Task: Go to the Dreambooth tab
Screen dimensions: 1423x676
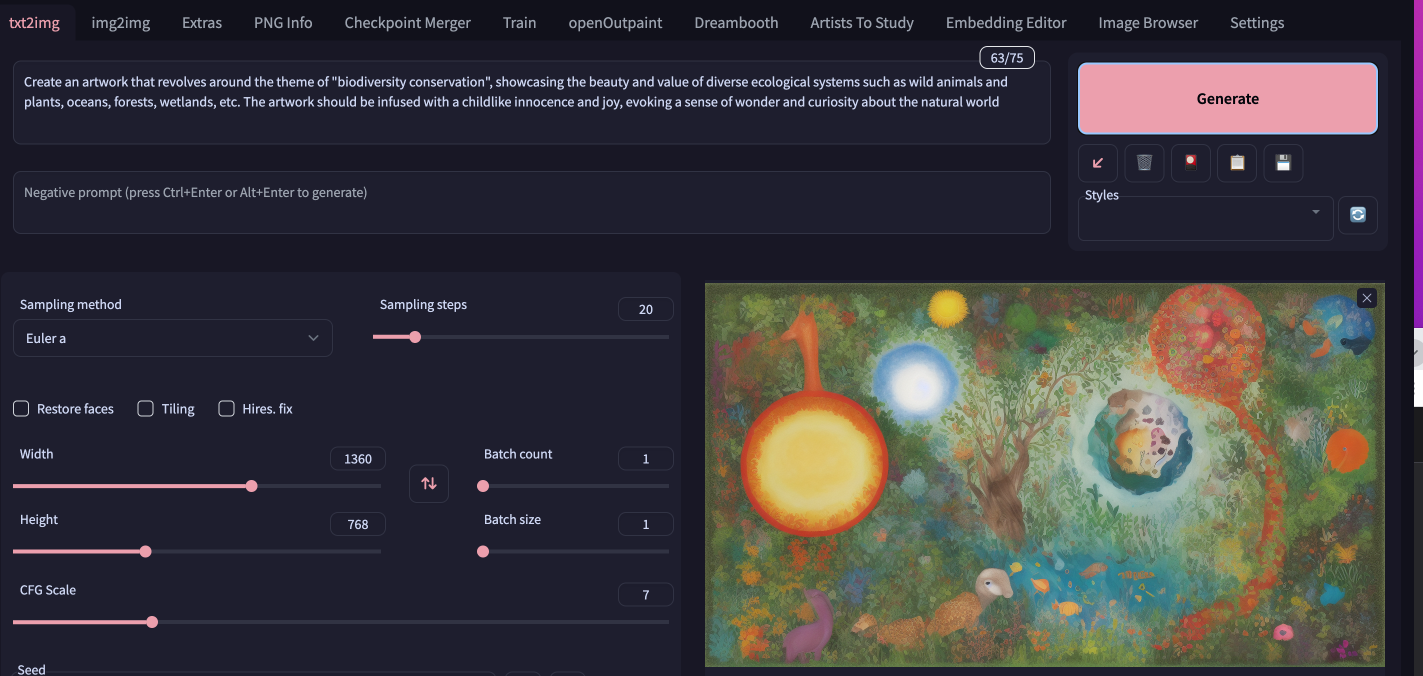Action: (736, 22)
